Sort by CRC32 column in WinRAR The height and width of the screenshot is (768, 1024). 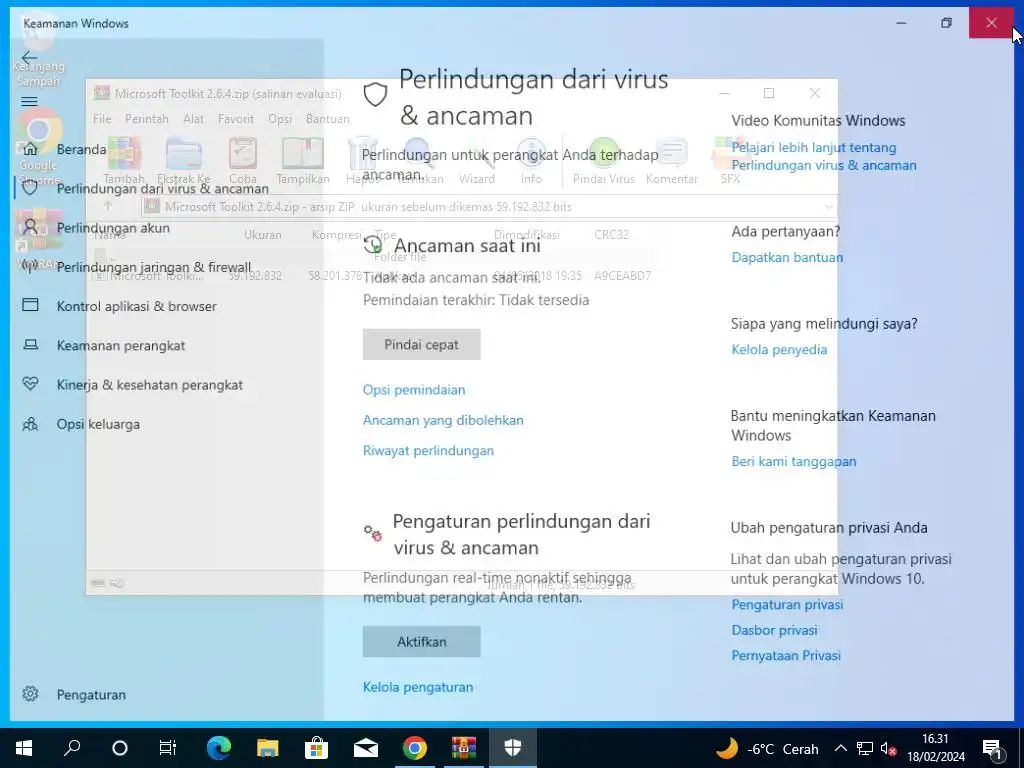611,234
